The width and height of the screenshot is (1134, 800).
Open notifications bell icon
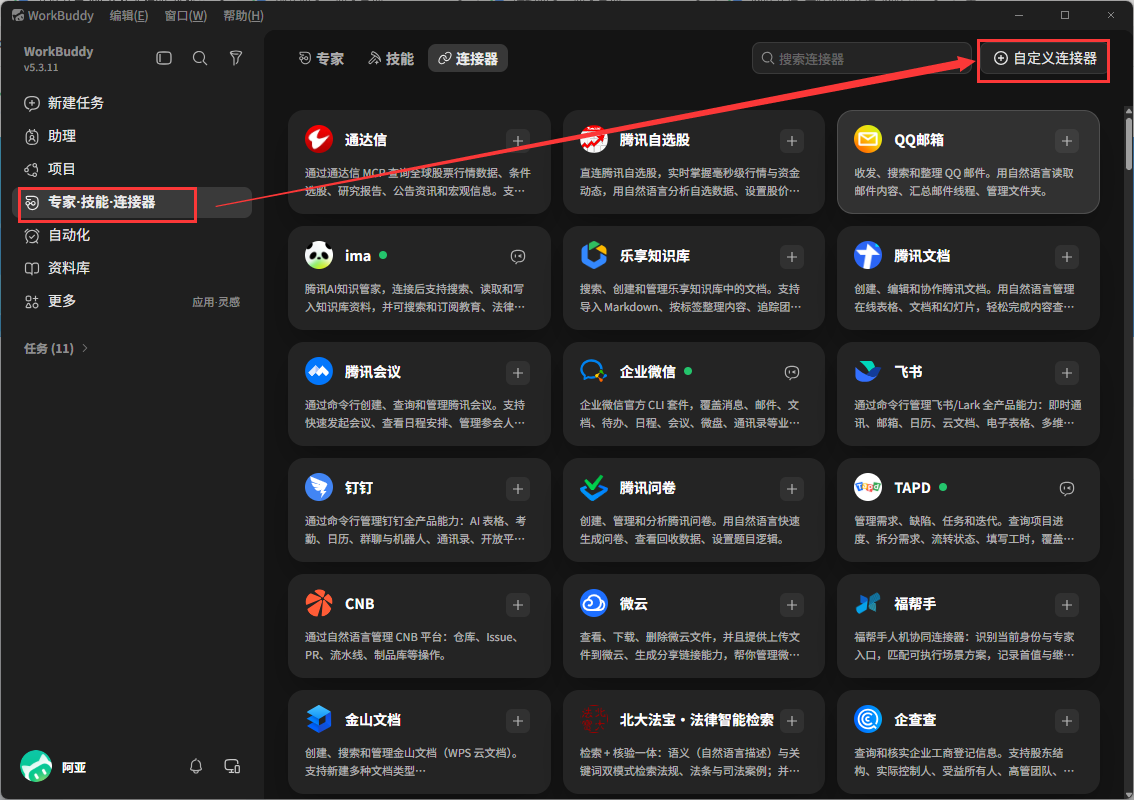(196, 766)
